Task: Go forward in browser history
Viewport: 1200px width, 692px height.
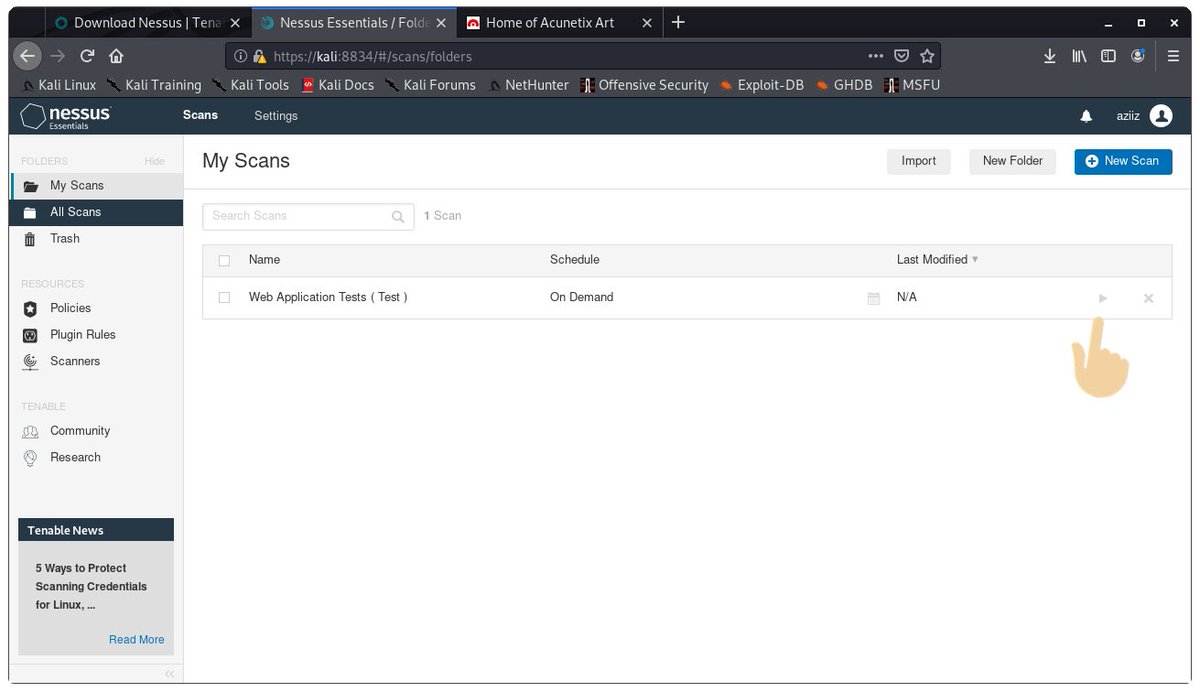Action: (58, 56)
